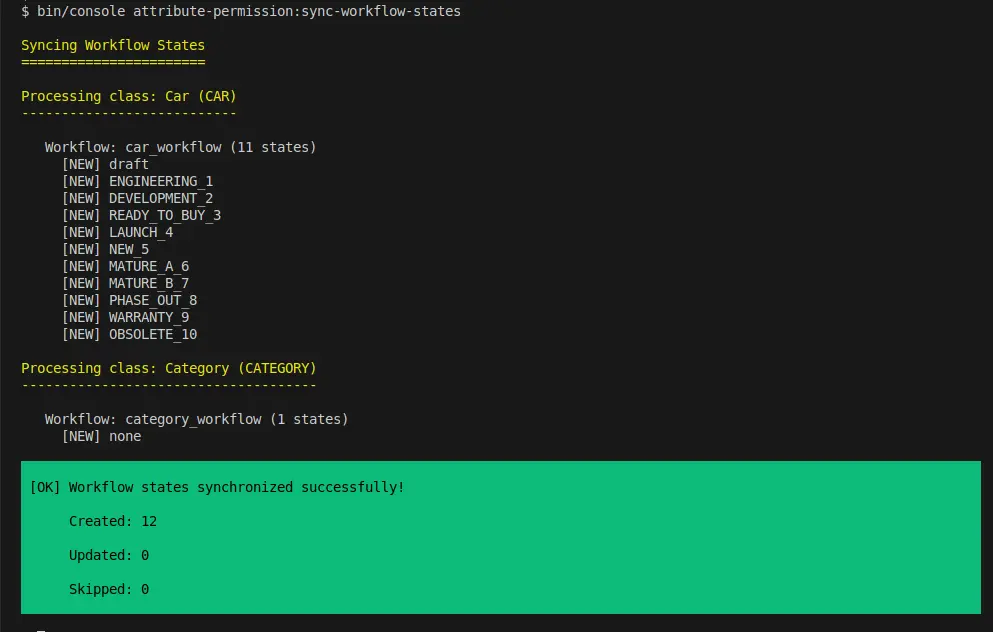Click the command line 'bin/console attribute-permission:sync-workflow-states'
The image size is (993, 632).
pos(249,11)
